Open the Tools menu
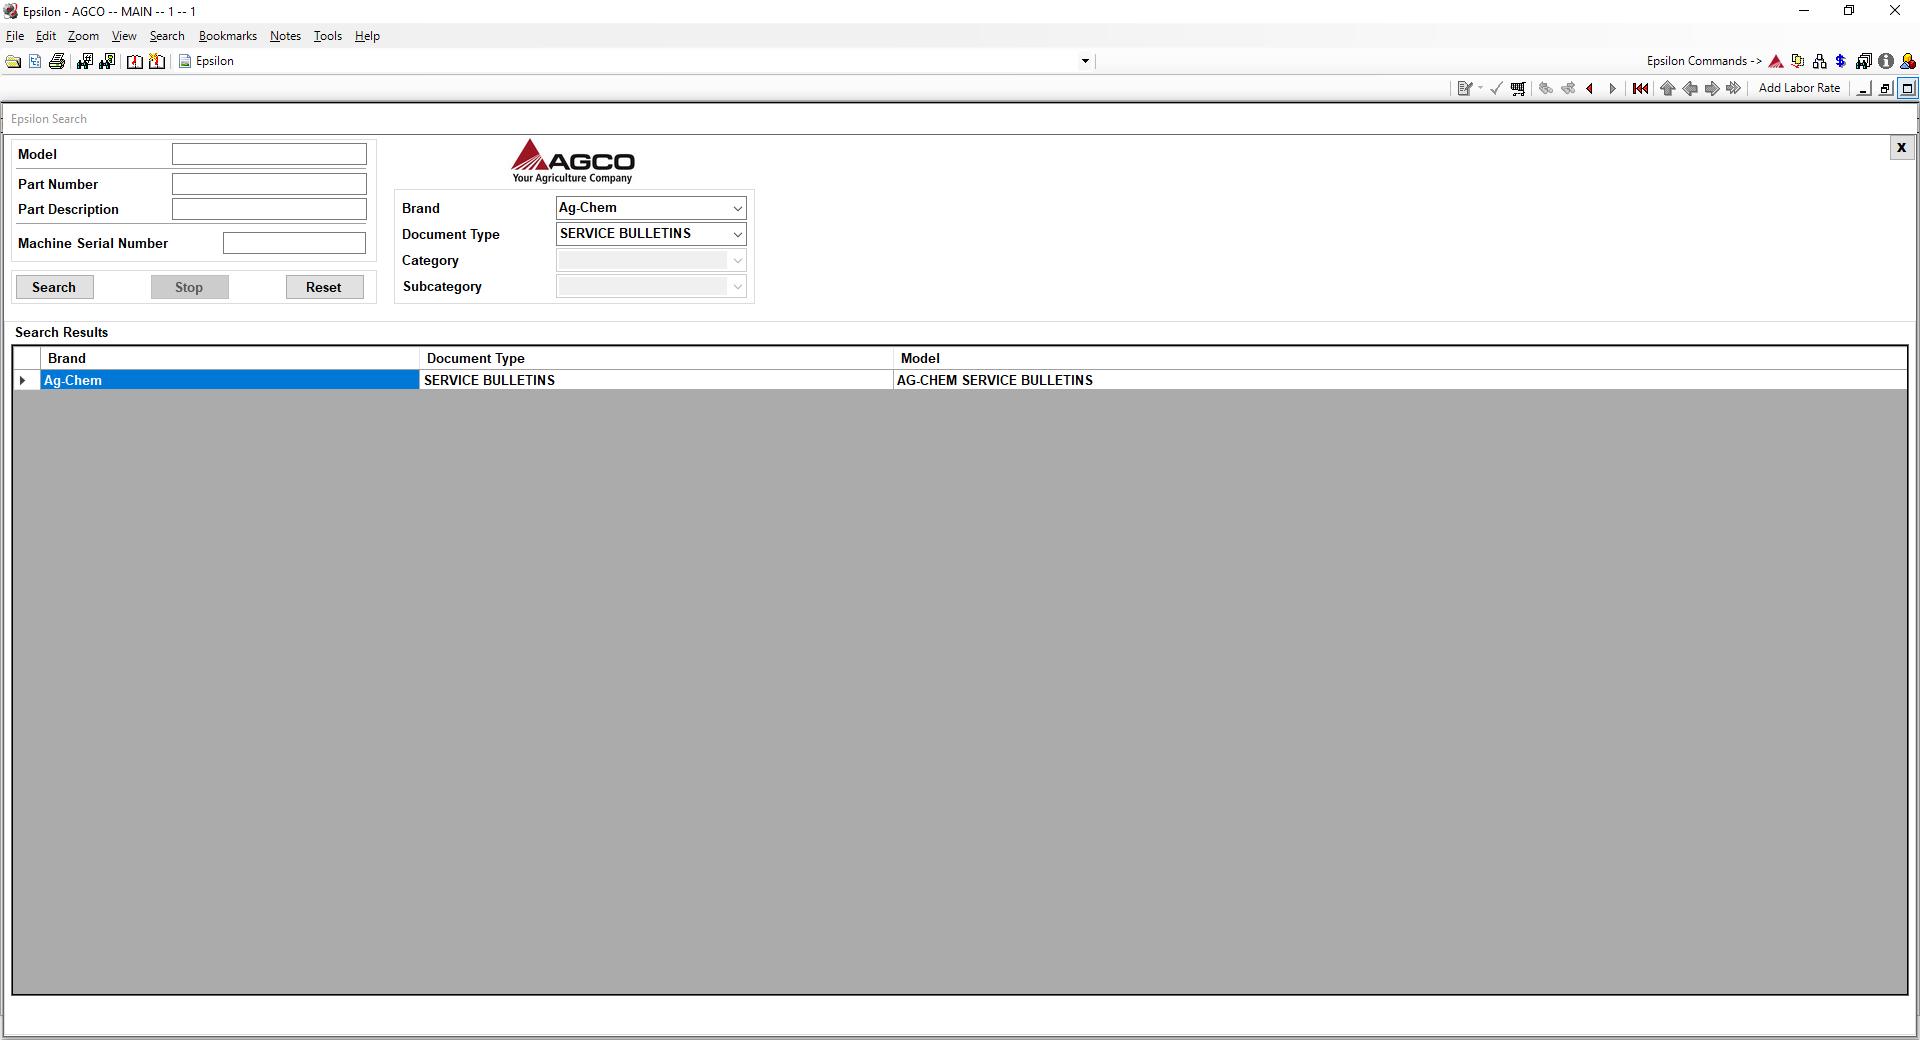The height and width of the screenshot is (1040, 1920). (x=327, y=36)
